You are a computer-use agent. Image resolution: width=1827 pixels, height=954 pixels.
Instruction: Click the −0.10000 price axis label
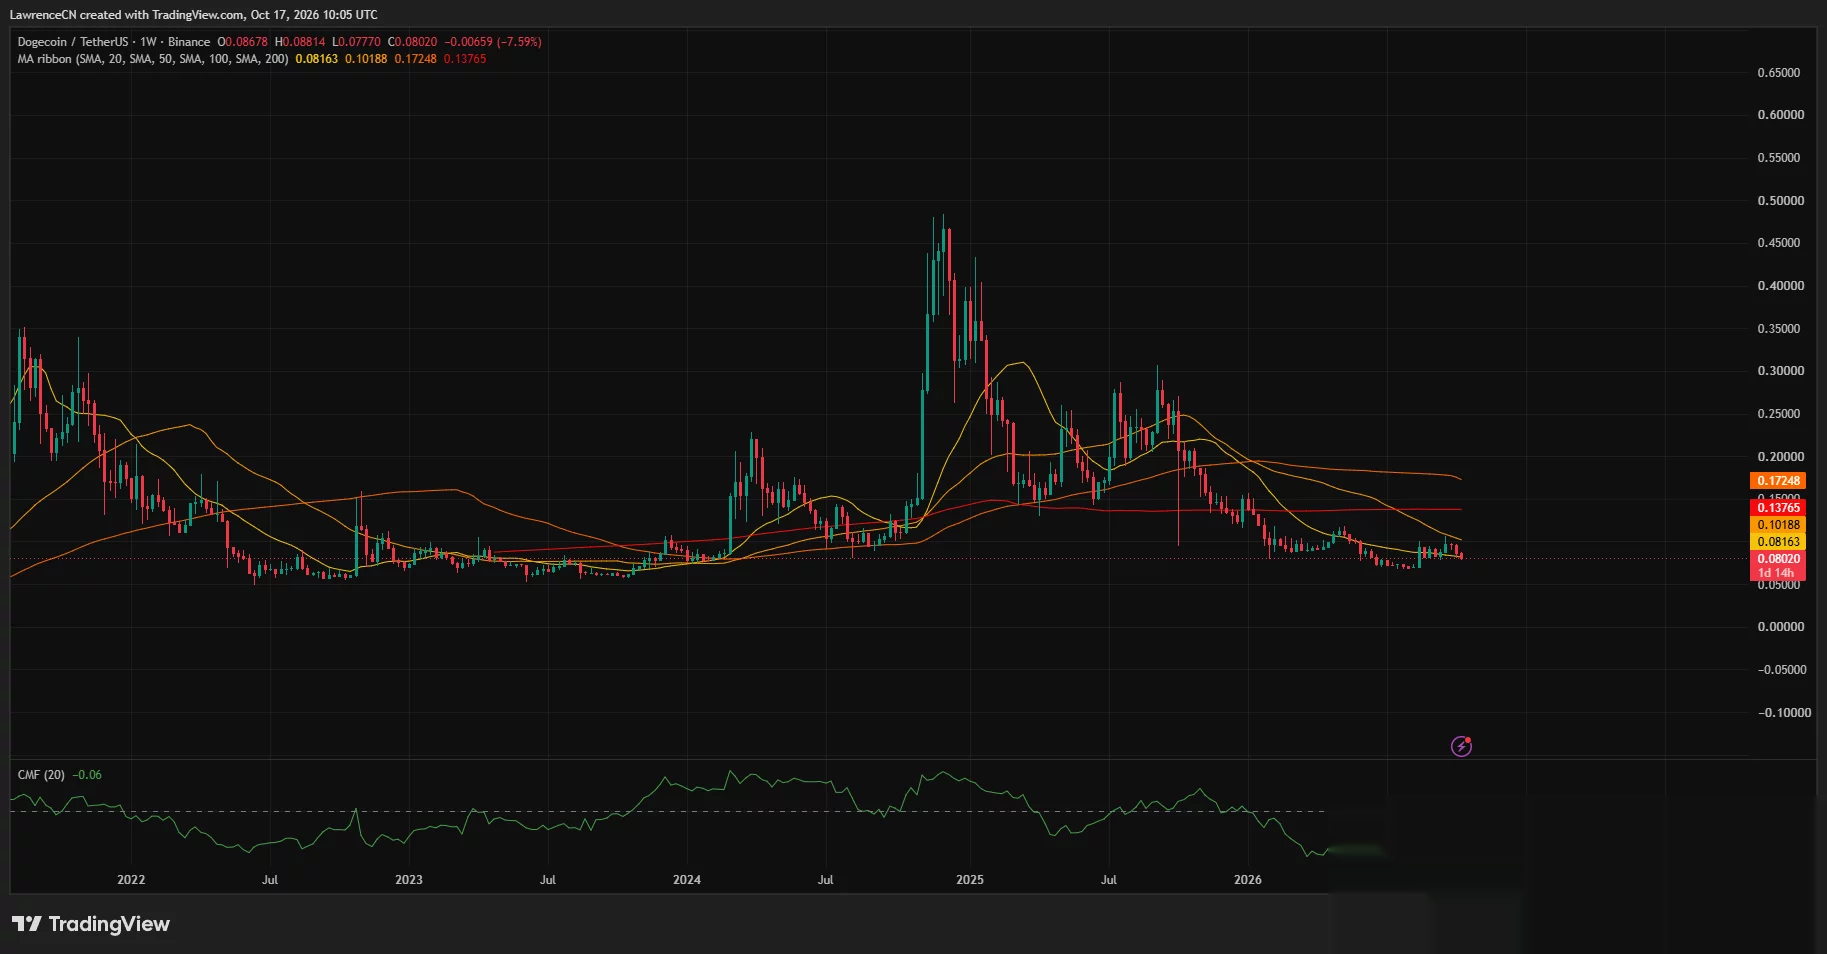[1784, 713]
